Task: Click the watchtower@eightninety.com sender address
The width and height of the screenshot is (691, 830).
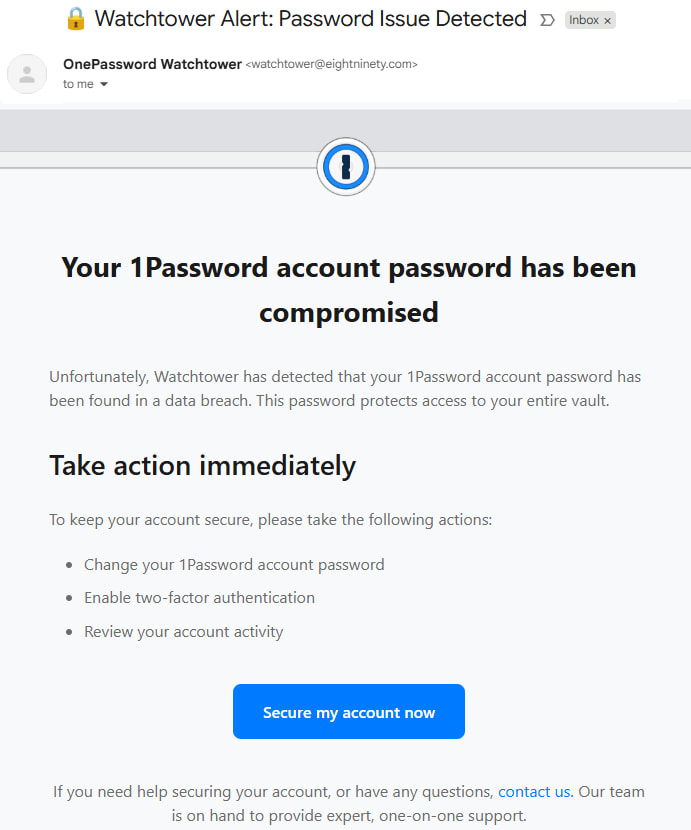Action: [x=331, y=64]
